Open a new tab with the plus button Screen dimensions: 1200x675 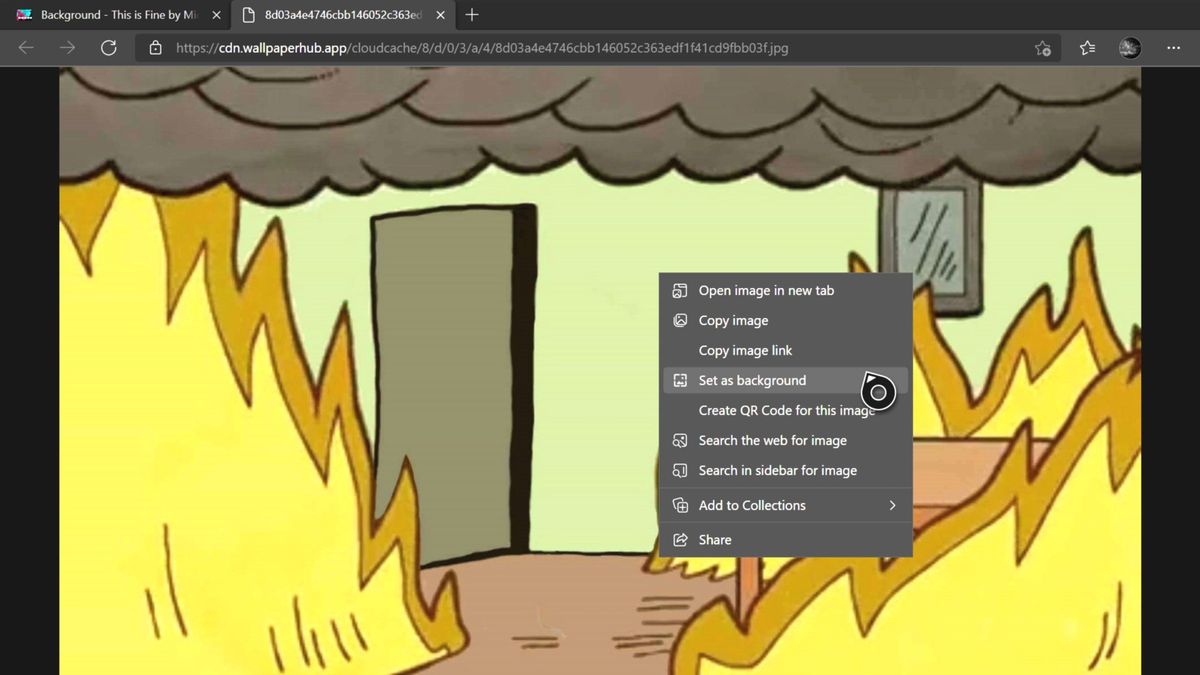[x=471, y=15]
